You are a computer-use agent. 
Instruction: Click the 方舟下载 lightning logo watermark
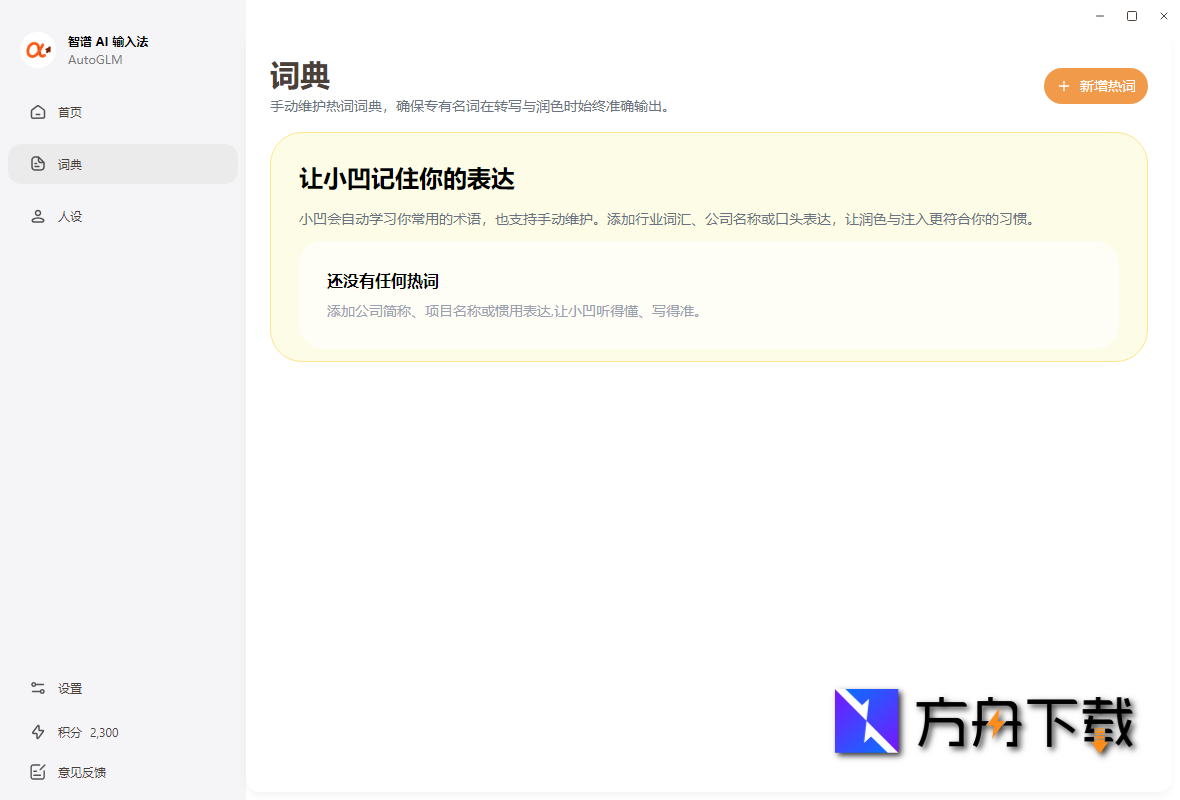866,721
